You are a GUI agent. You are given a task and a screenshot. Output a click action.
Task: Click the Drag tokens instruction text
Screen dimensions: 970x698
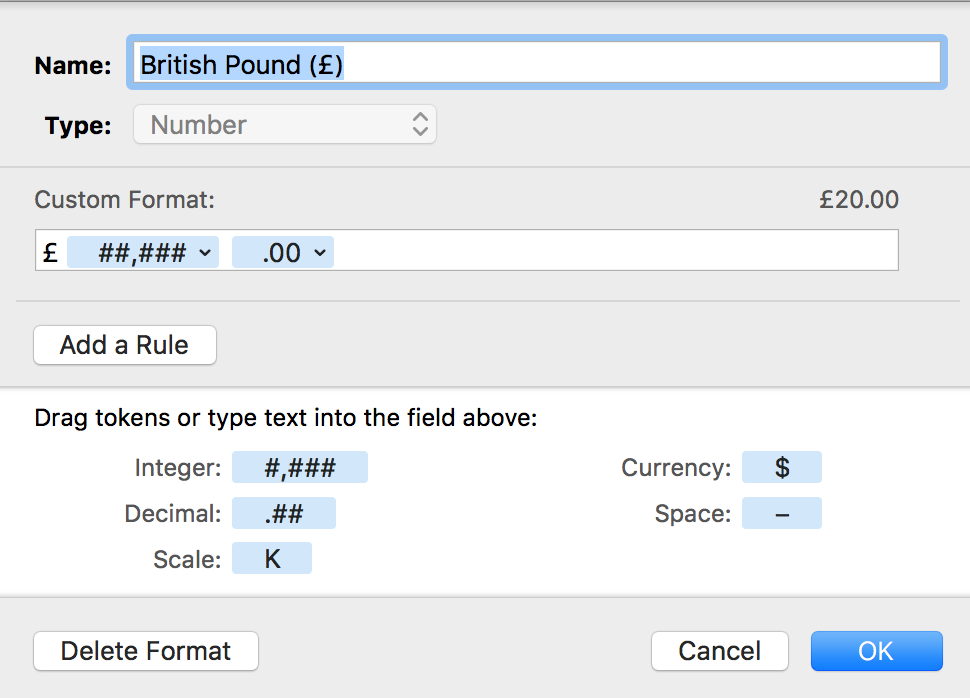(x=286, y=418)
